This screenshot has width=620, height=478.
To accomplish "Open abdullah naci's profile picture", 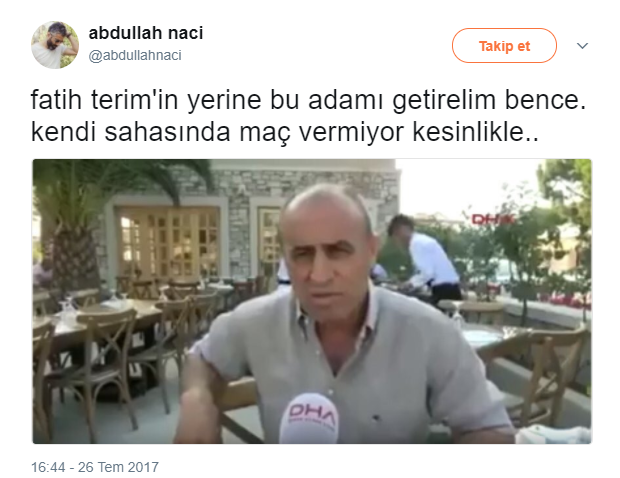I will (55, 45).
